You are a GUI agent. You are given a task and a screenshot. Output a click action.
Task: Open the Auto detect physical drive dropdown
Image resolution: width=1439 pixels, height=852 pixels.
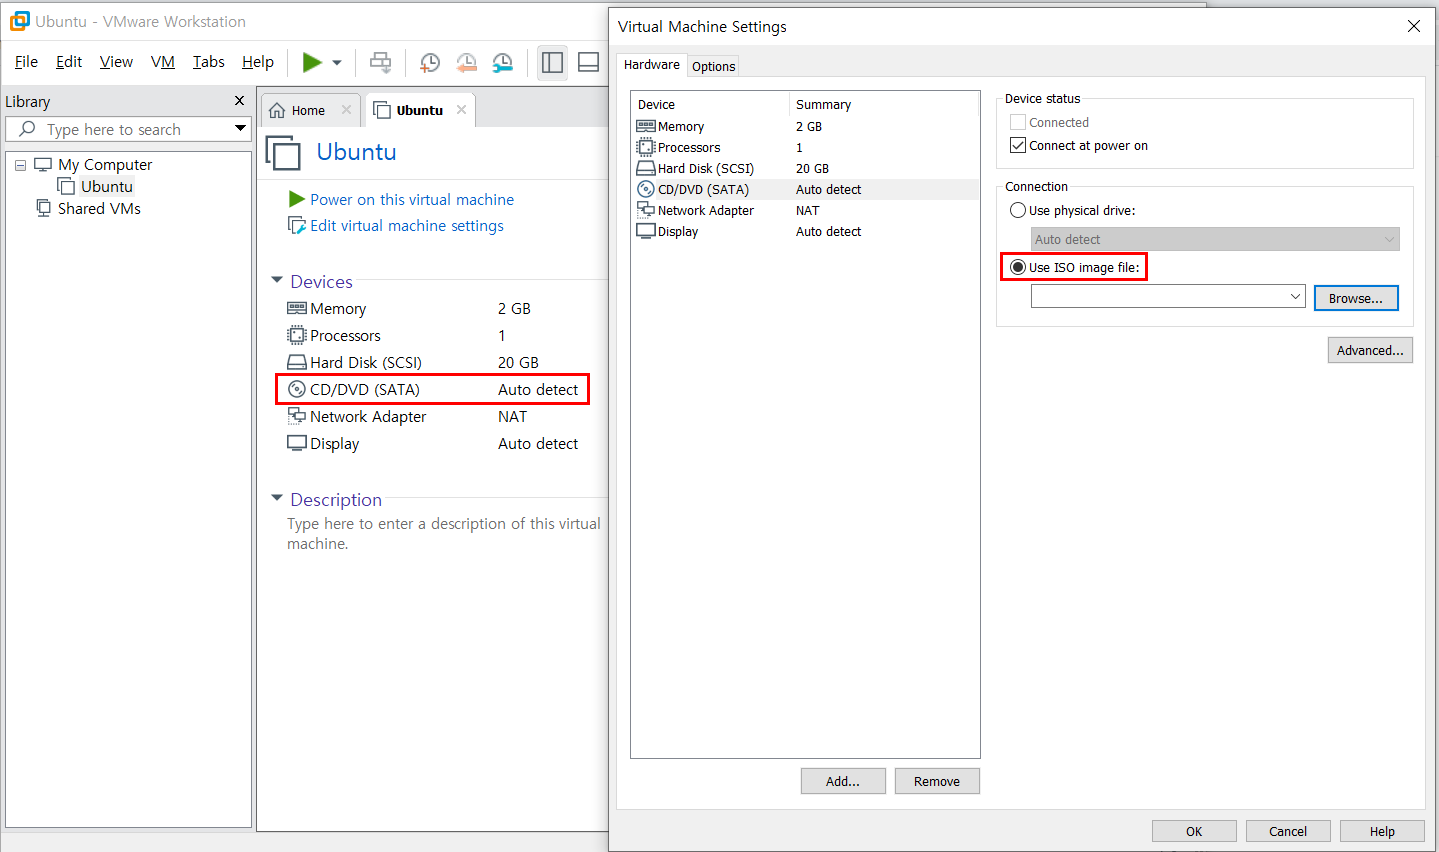pyautogui.click(x=1215, y=239)
